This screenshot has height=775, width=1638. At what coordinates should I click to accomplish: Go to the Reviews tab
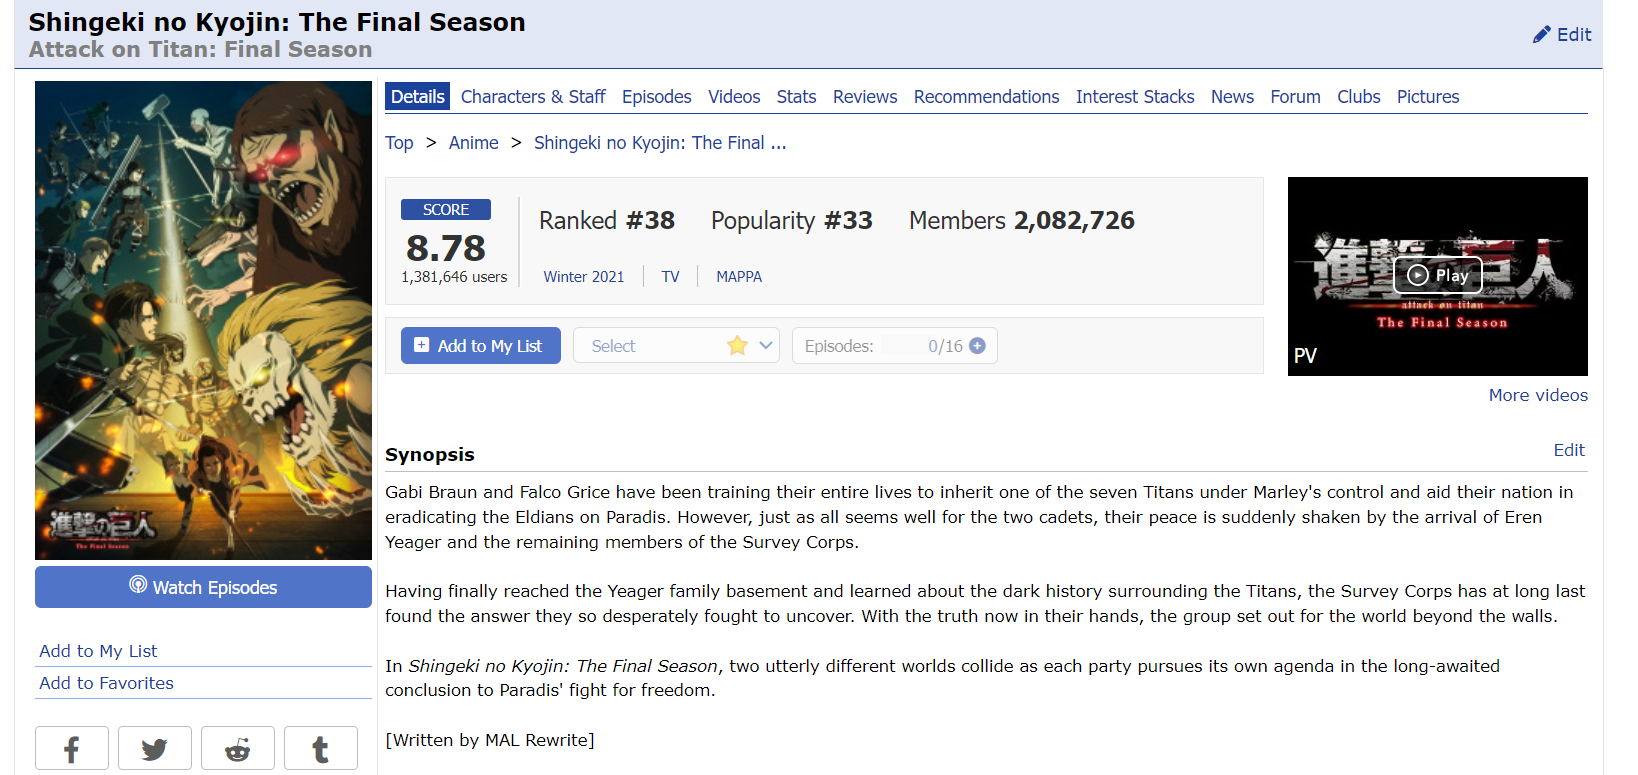865,97
